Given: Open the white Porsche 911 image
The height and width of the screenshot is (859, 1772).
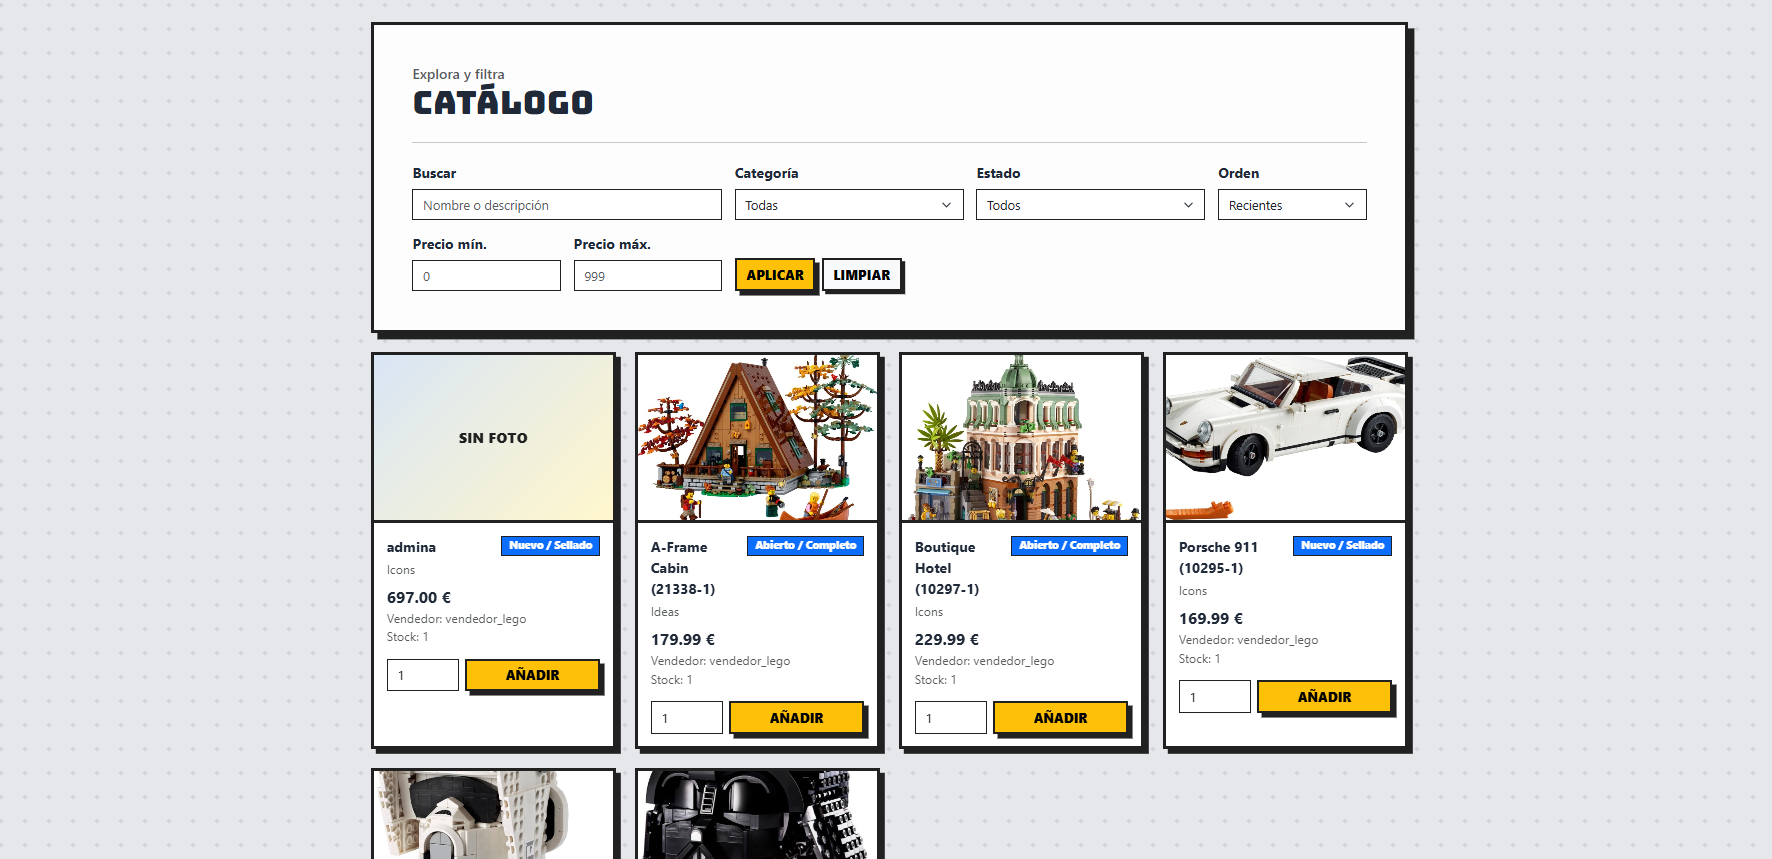Looking at the screenshot, I should click(1285, 438).
